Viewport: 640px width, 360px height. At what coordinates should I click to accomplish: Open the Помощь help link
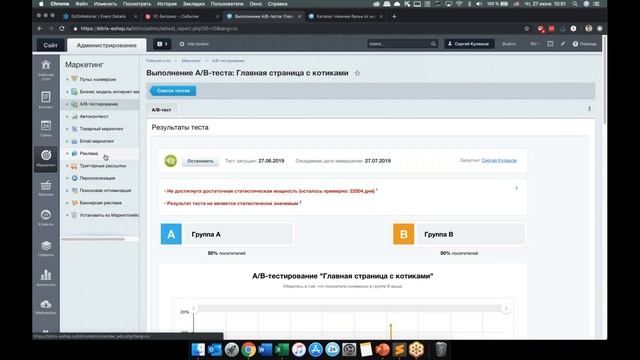584,44
